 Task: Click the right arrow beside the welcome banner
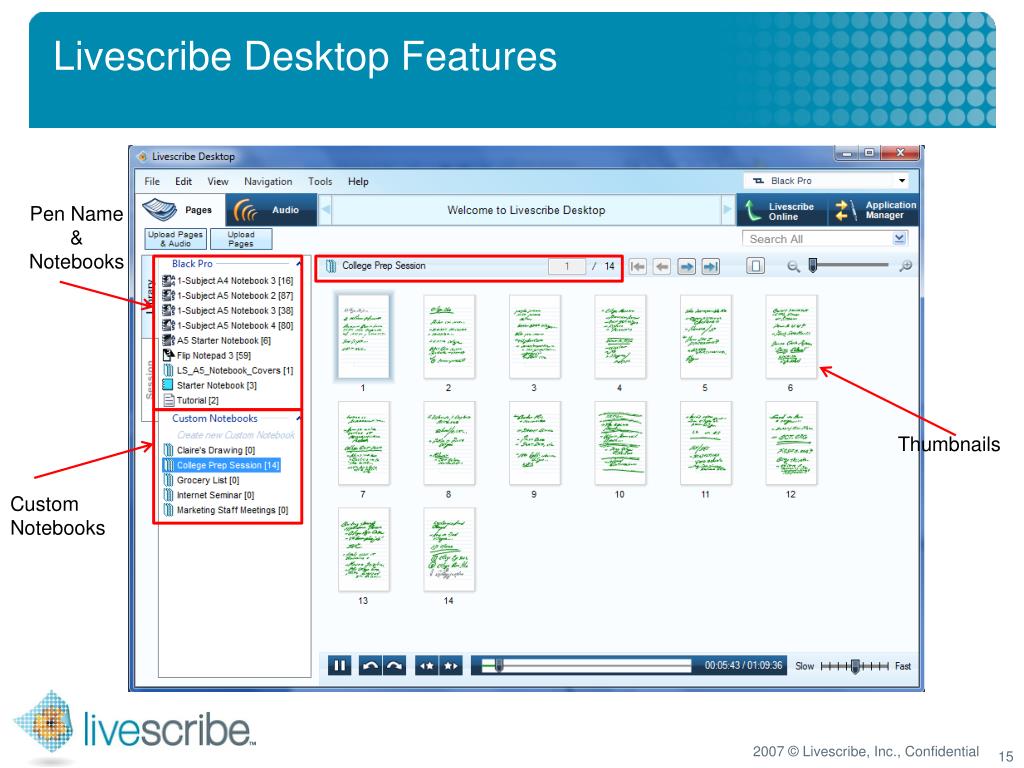(x=728, y=210)
